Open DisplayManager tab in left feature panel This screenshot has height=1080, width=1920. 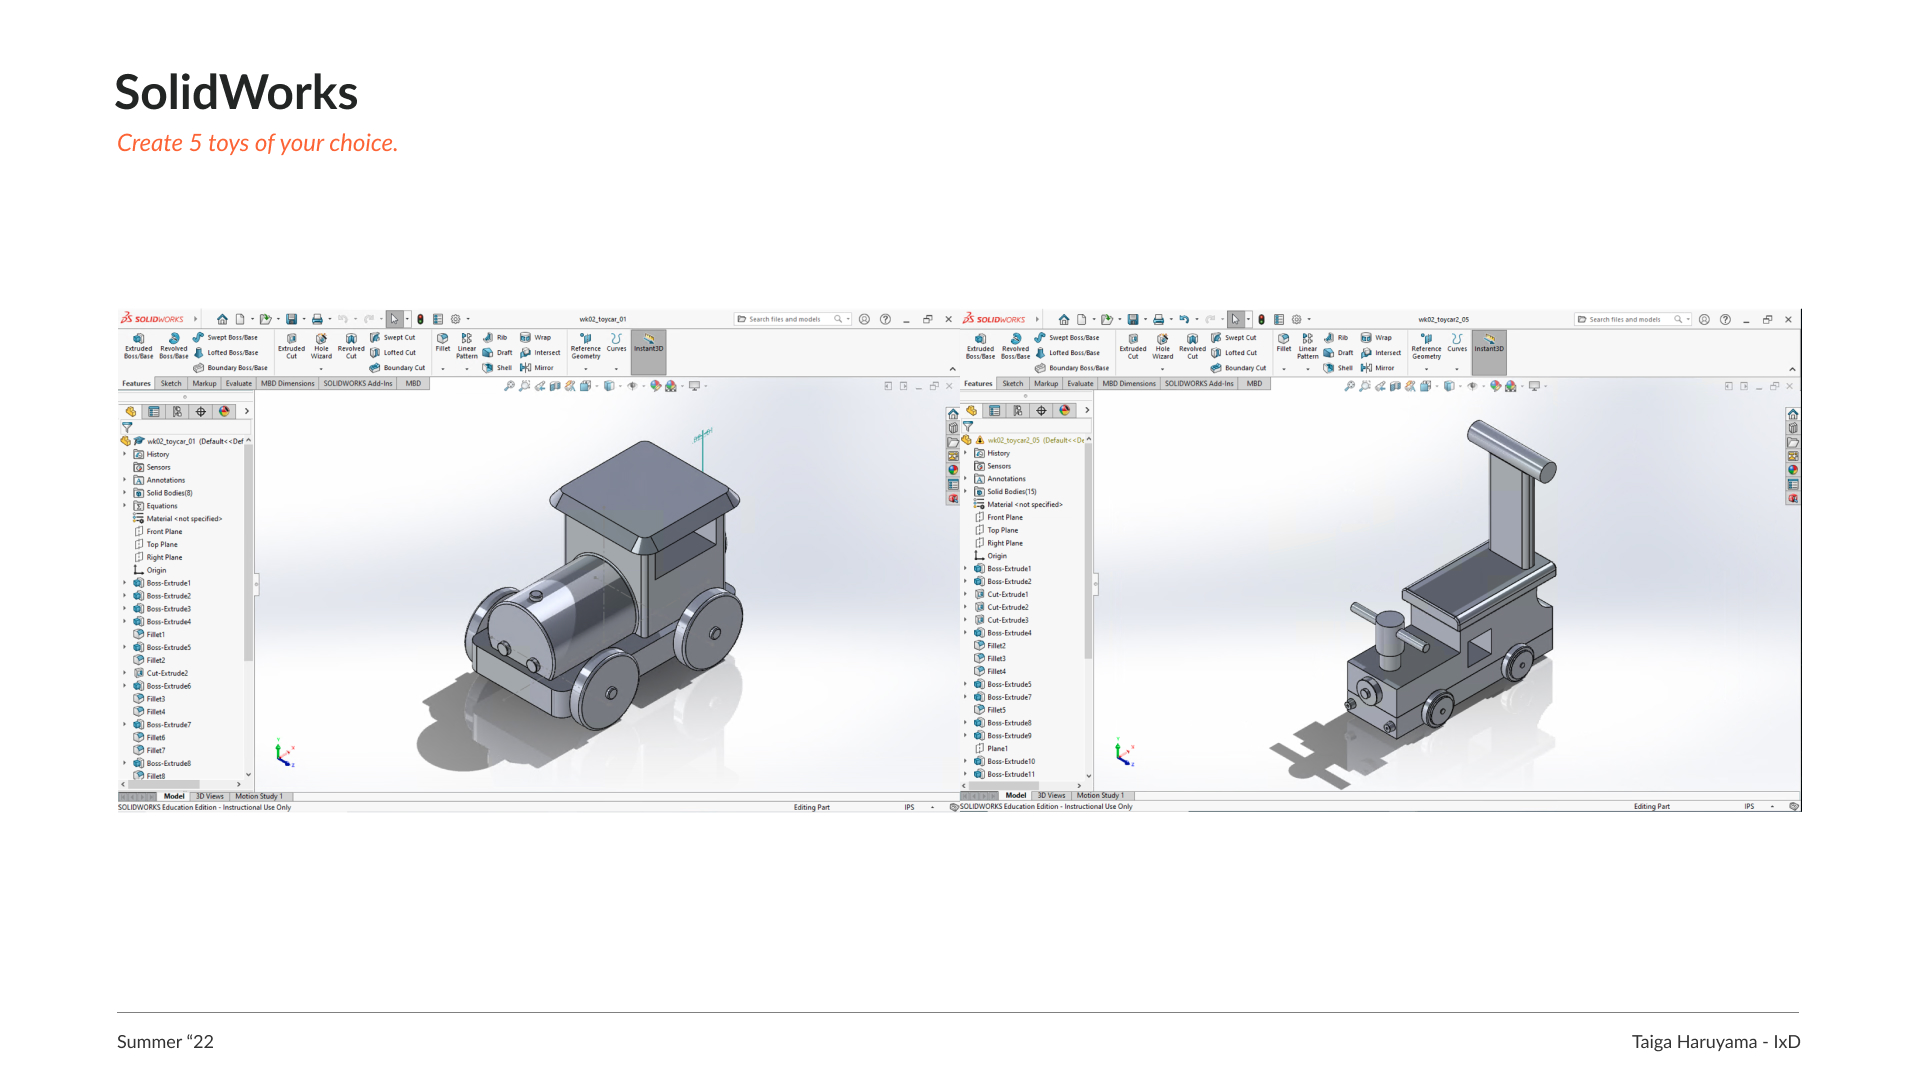[224, 411]
